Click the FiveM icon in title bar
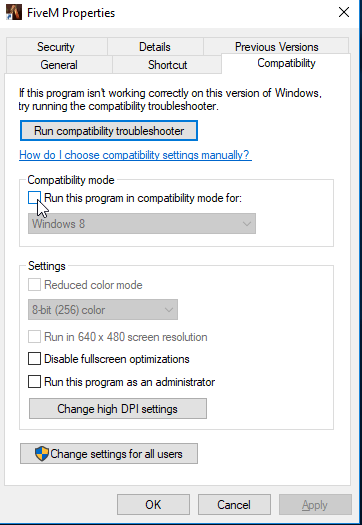This screenshot has height=525, width=362. click(14, 13)
